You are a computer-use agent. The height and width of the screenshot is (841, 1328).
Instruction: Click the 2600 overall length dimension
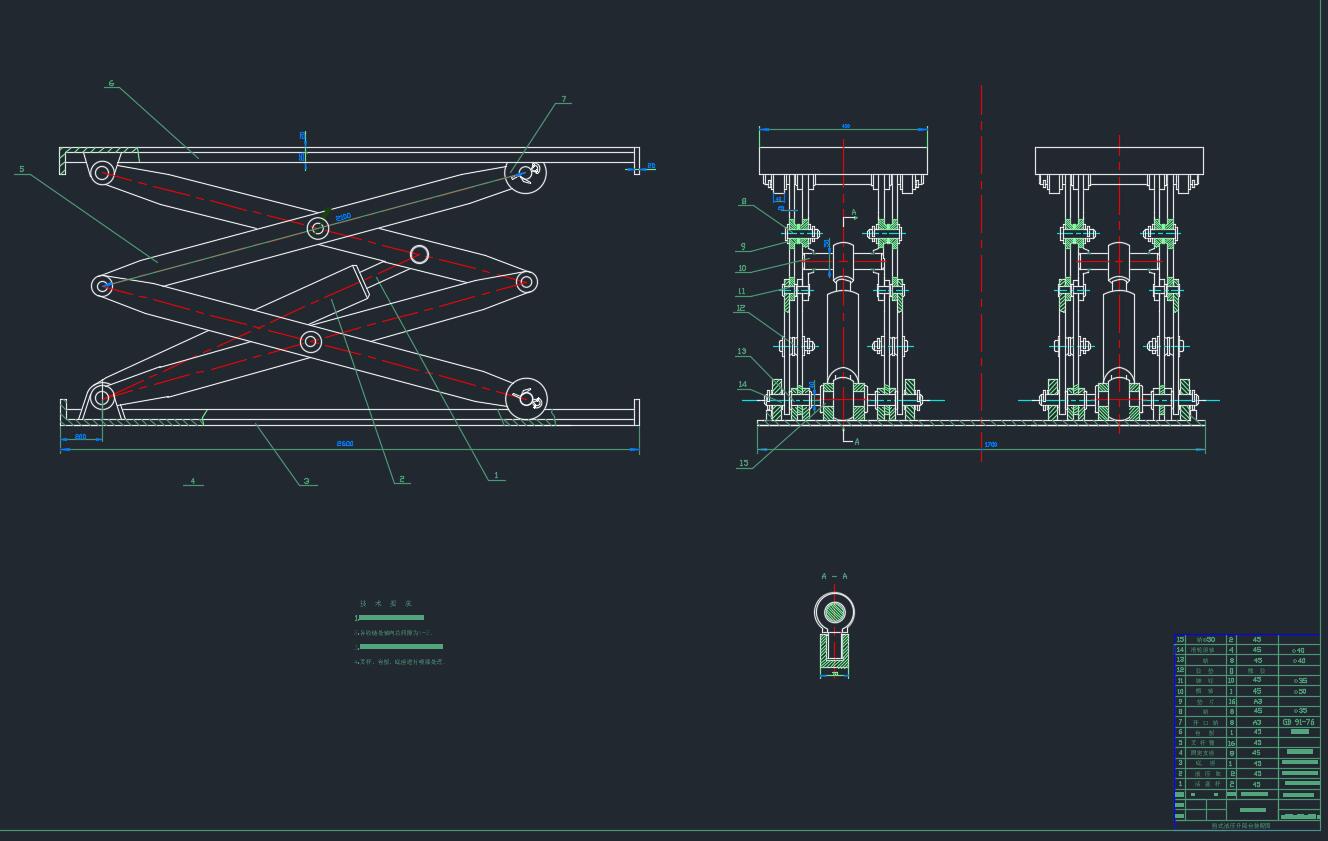[345, 443]
